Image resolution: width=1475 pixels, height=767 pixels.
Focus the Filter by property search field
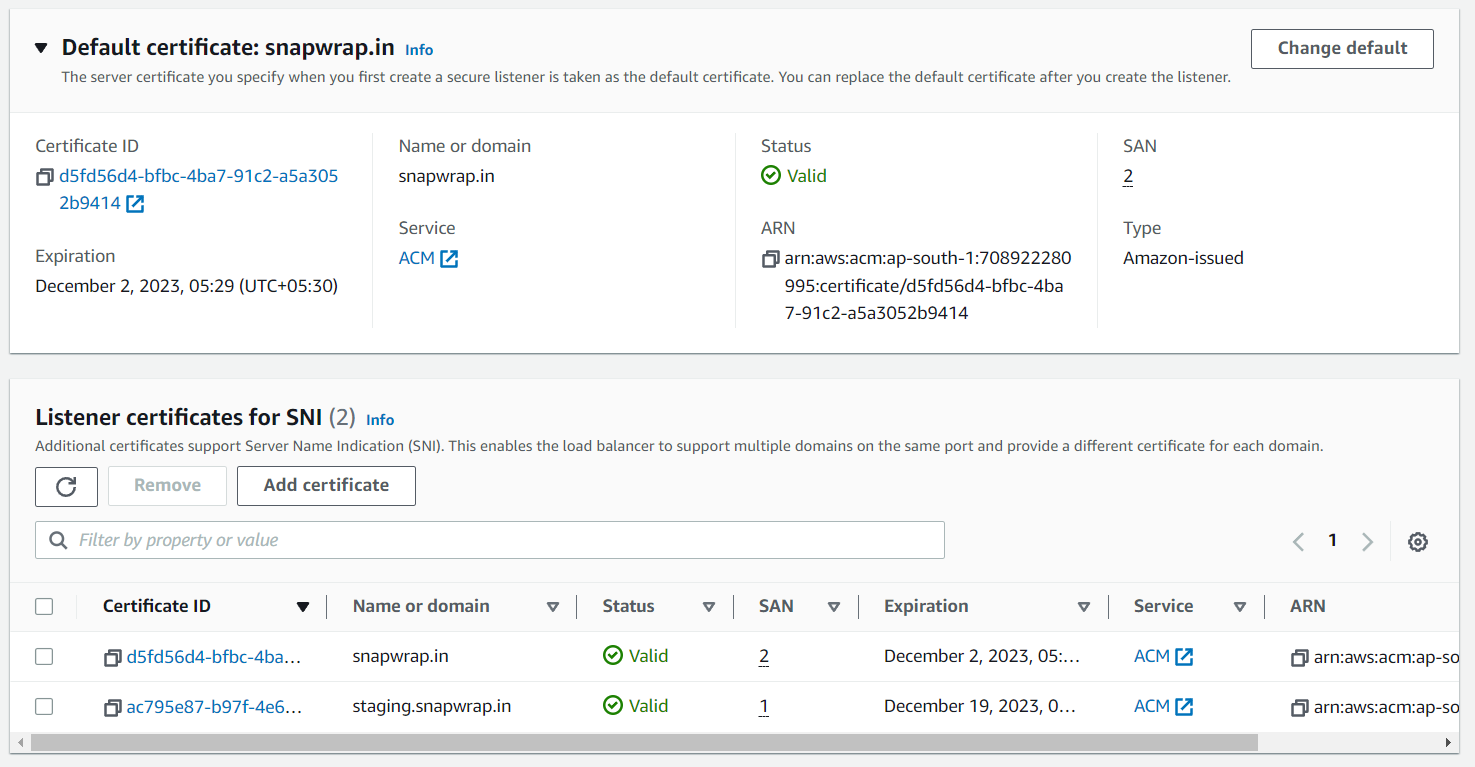point(490,540)
